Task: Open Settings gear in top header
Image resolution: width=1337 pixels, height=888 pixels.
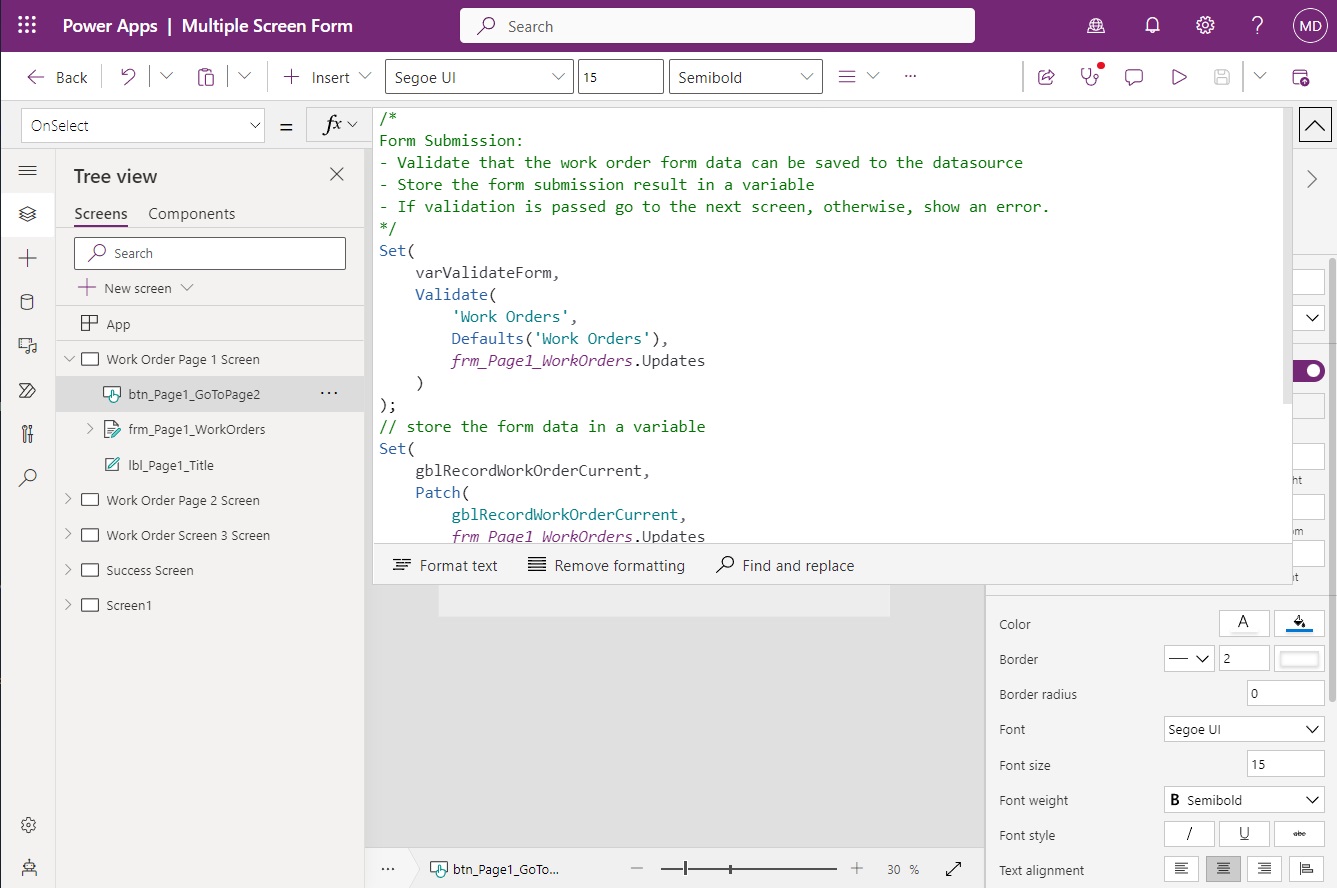Action: coord(1205,26)
